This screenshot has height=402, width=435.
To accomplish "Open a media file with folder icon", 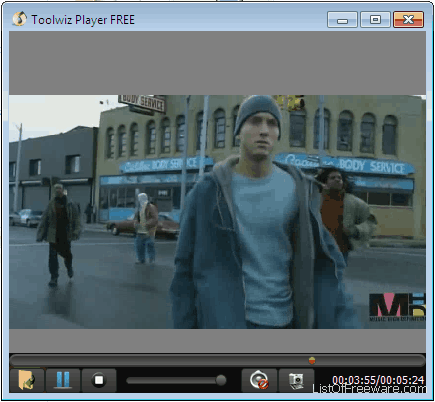I will coord(27,380).
